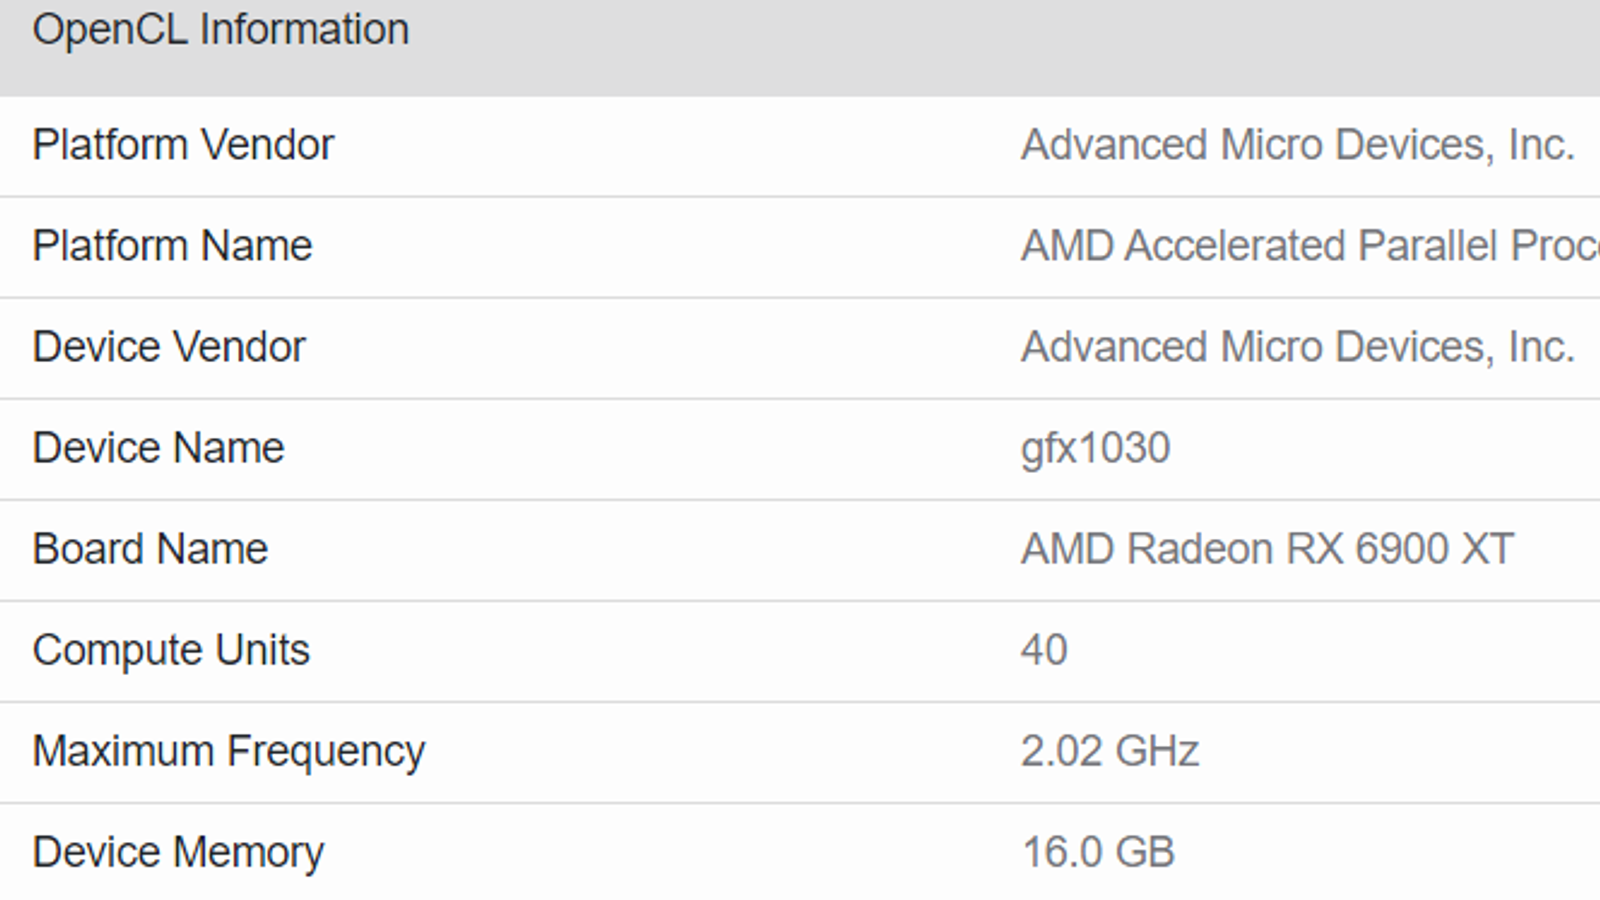Click the GB unit text

1144,852
